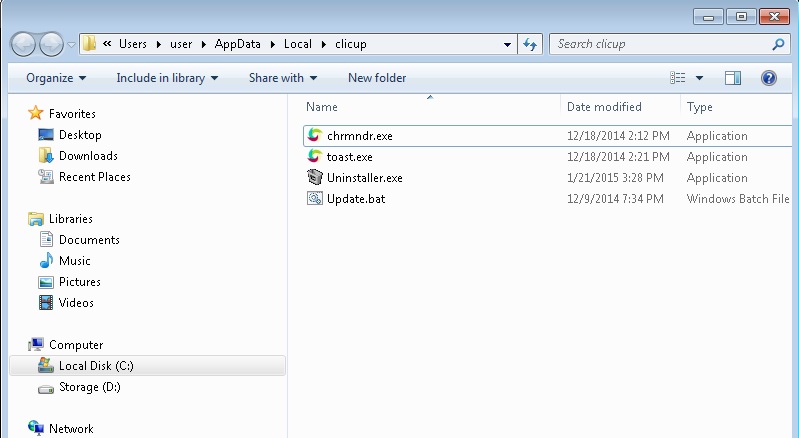Select the Pictures library label
The height and width of the screenshot is (438, 799).
pos(79,282)
